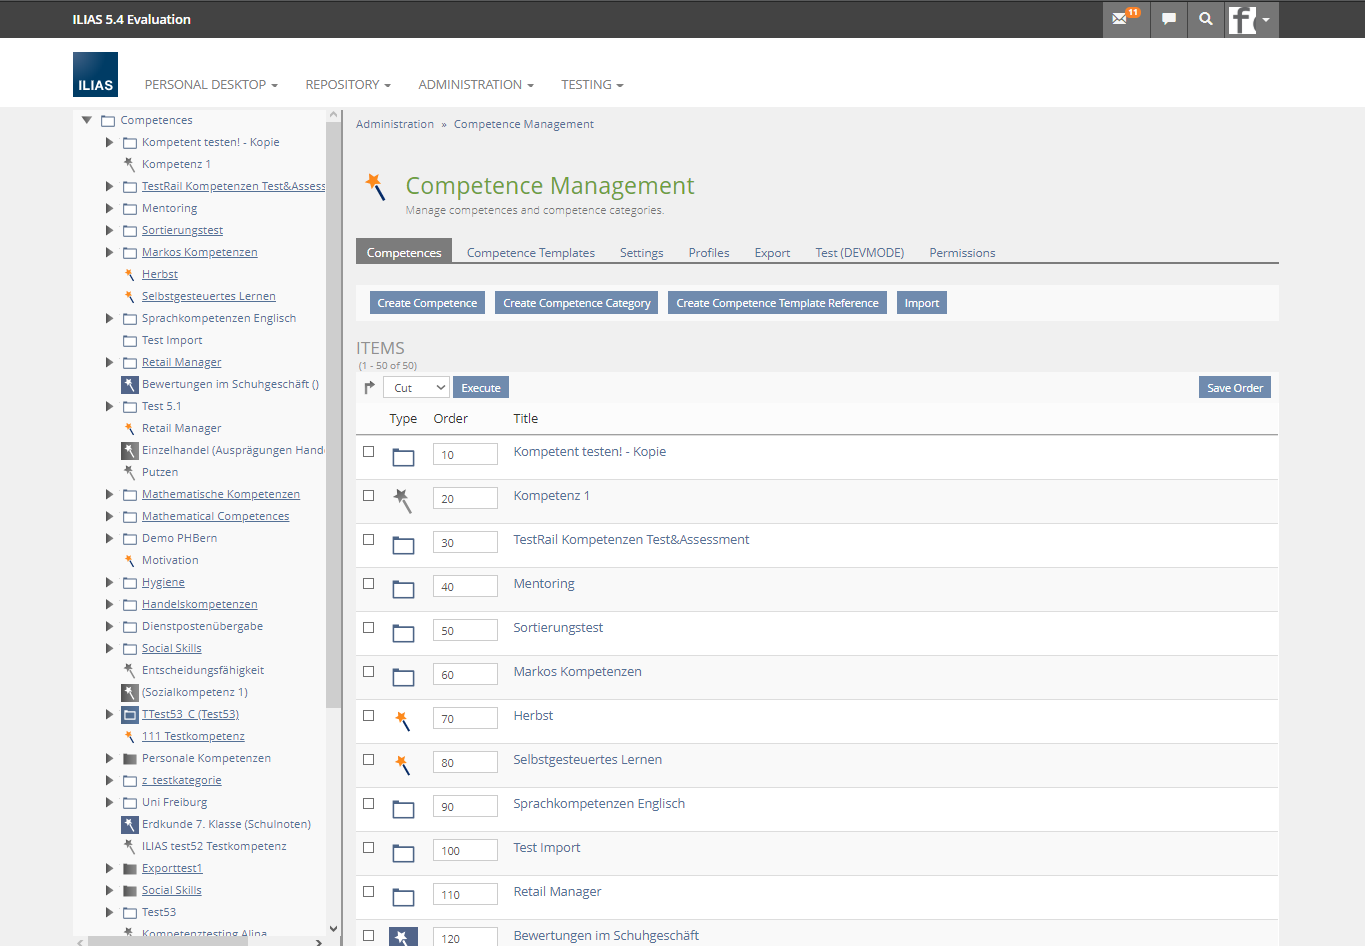
Task: Click the Mentoring folder icon in table
Action: click(x=403, y=589)
